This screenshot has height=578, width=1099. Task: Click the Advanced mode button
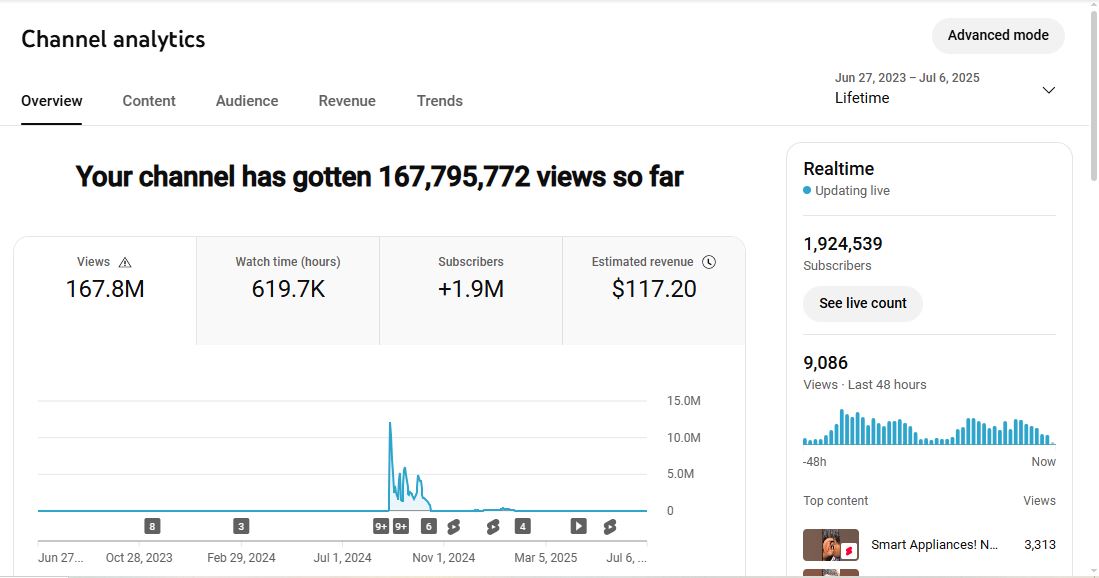point(997,35)
